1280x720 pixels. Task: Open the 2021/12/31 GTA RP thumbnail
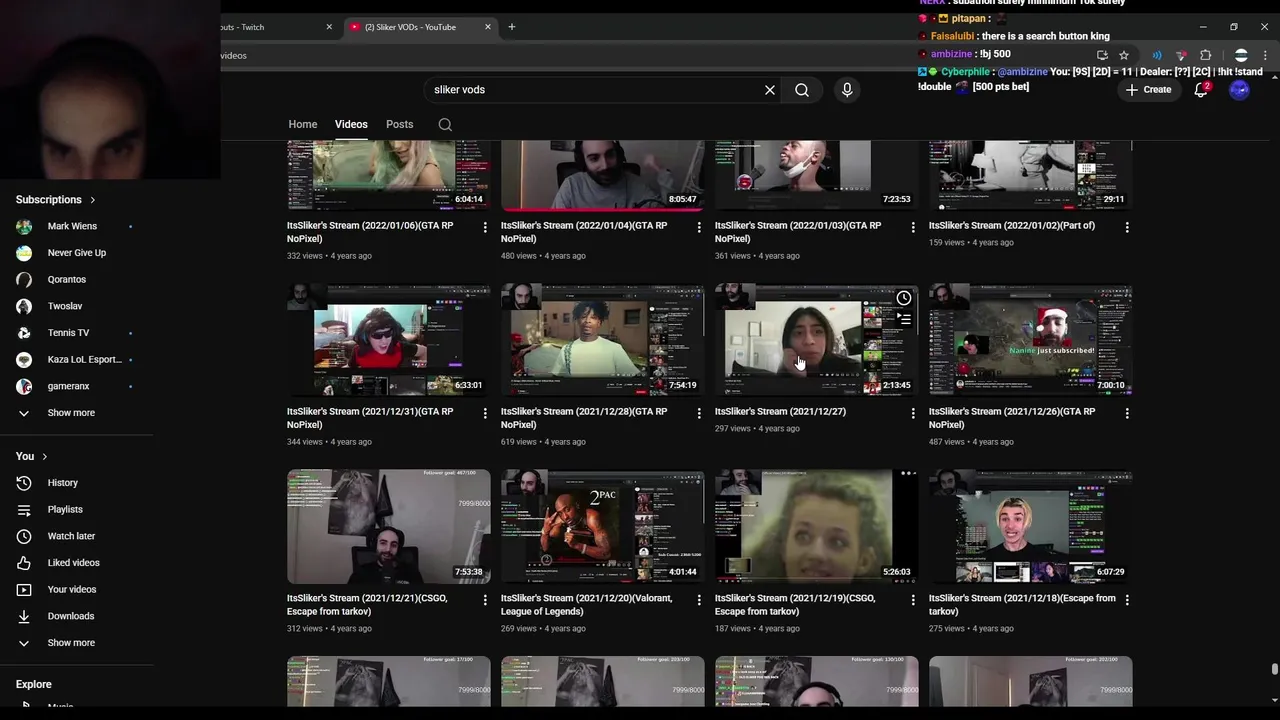tap(389, 340)
